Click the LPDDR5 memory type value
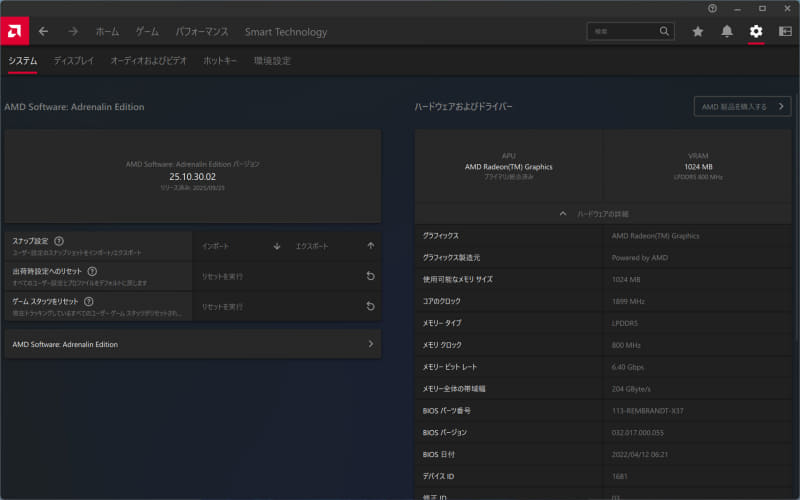 [624, 323]
